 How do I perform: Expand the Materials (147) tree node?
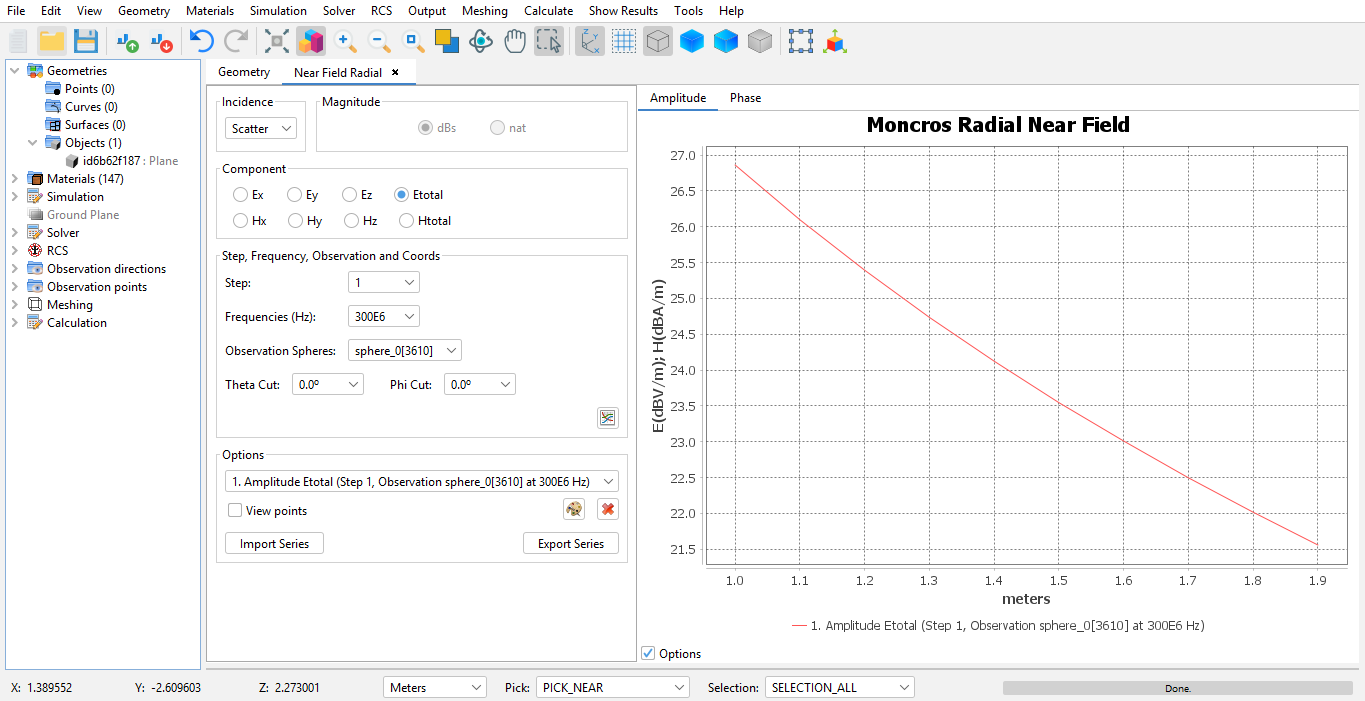(x=14, y=179)
